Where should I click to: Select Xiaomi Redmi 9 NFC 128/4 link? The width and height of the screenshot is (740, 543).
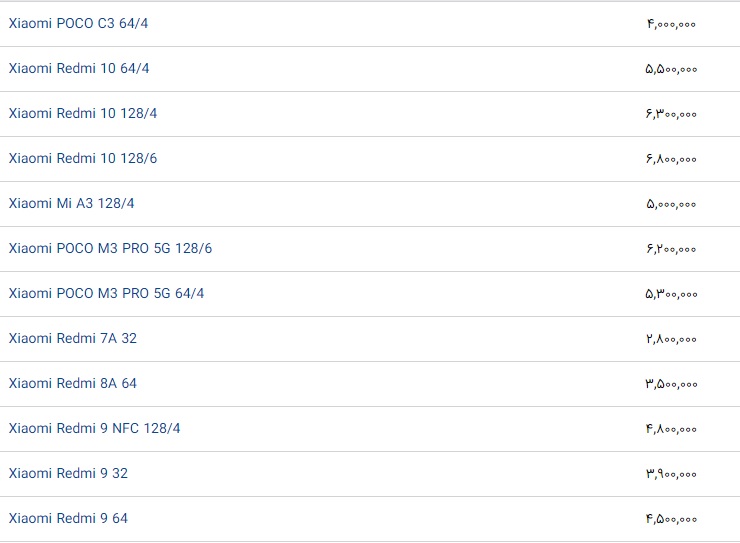pyautogui.click(x=95, y=428)
